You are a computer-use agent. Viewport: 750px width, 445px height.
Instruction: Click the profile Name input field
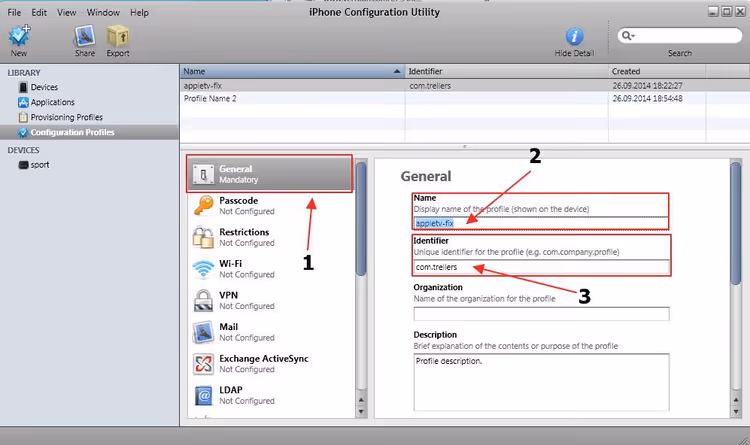pyautogui.click(x=541, y=223)
